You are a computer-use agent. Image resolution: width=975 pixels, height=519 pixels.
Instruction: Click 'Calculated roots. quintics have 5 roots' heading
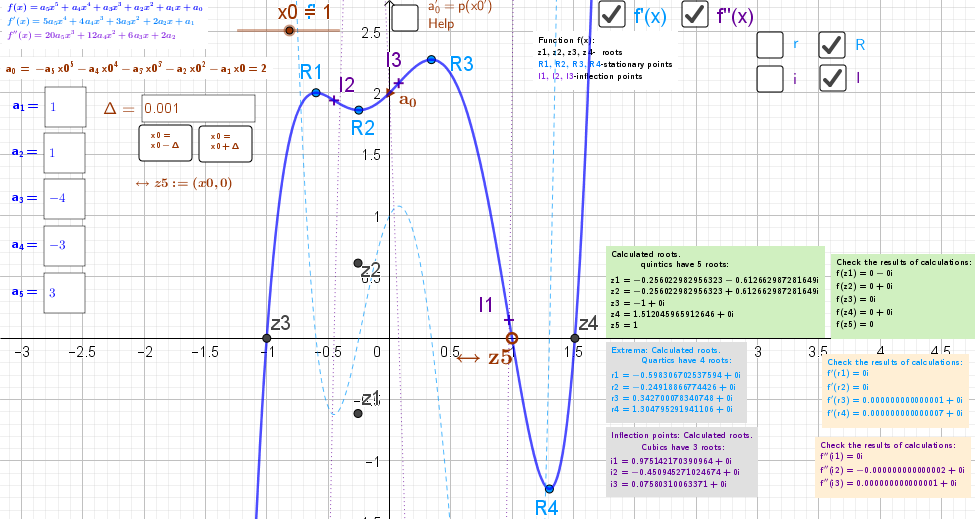(670, 259)
